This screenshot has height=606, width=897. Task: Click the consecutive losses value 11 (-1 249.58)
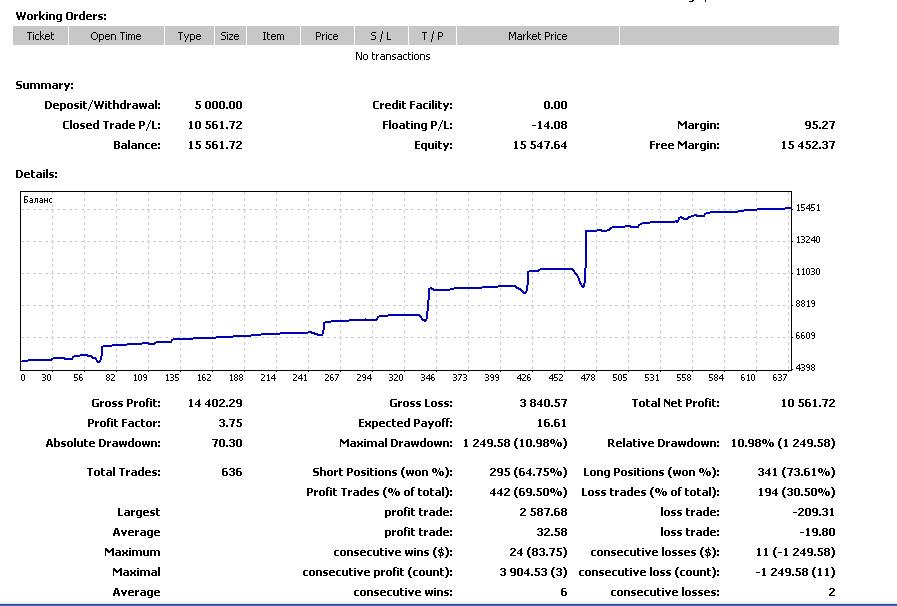[796, 553]
